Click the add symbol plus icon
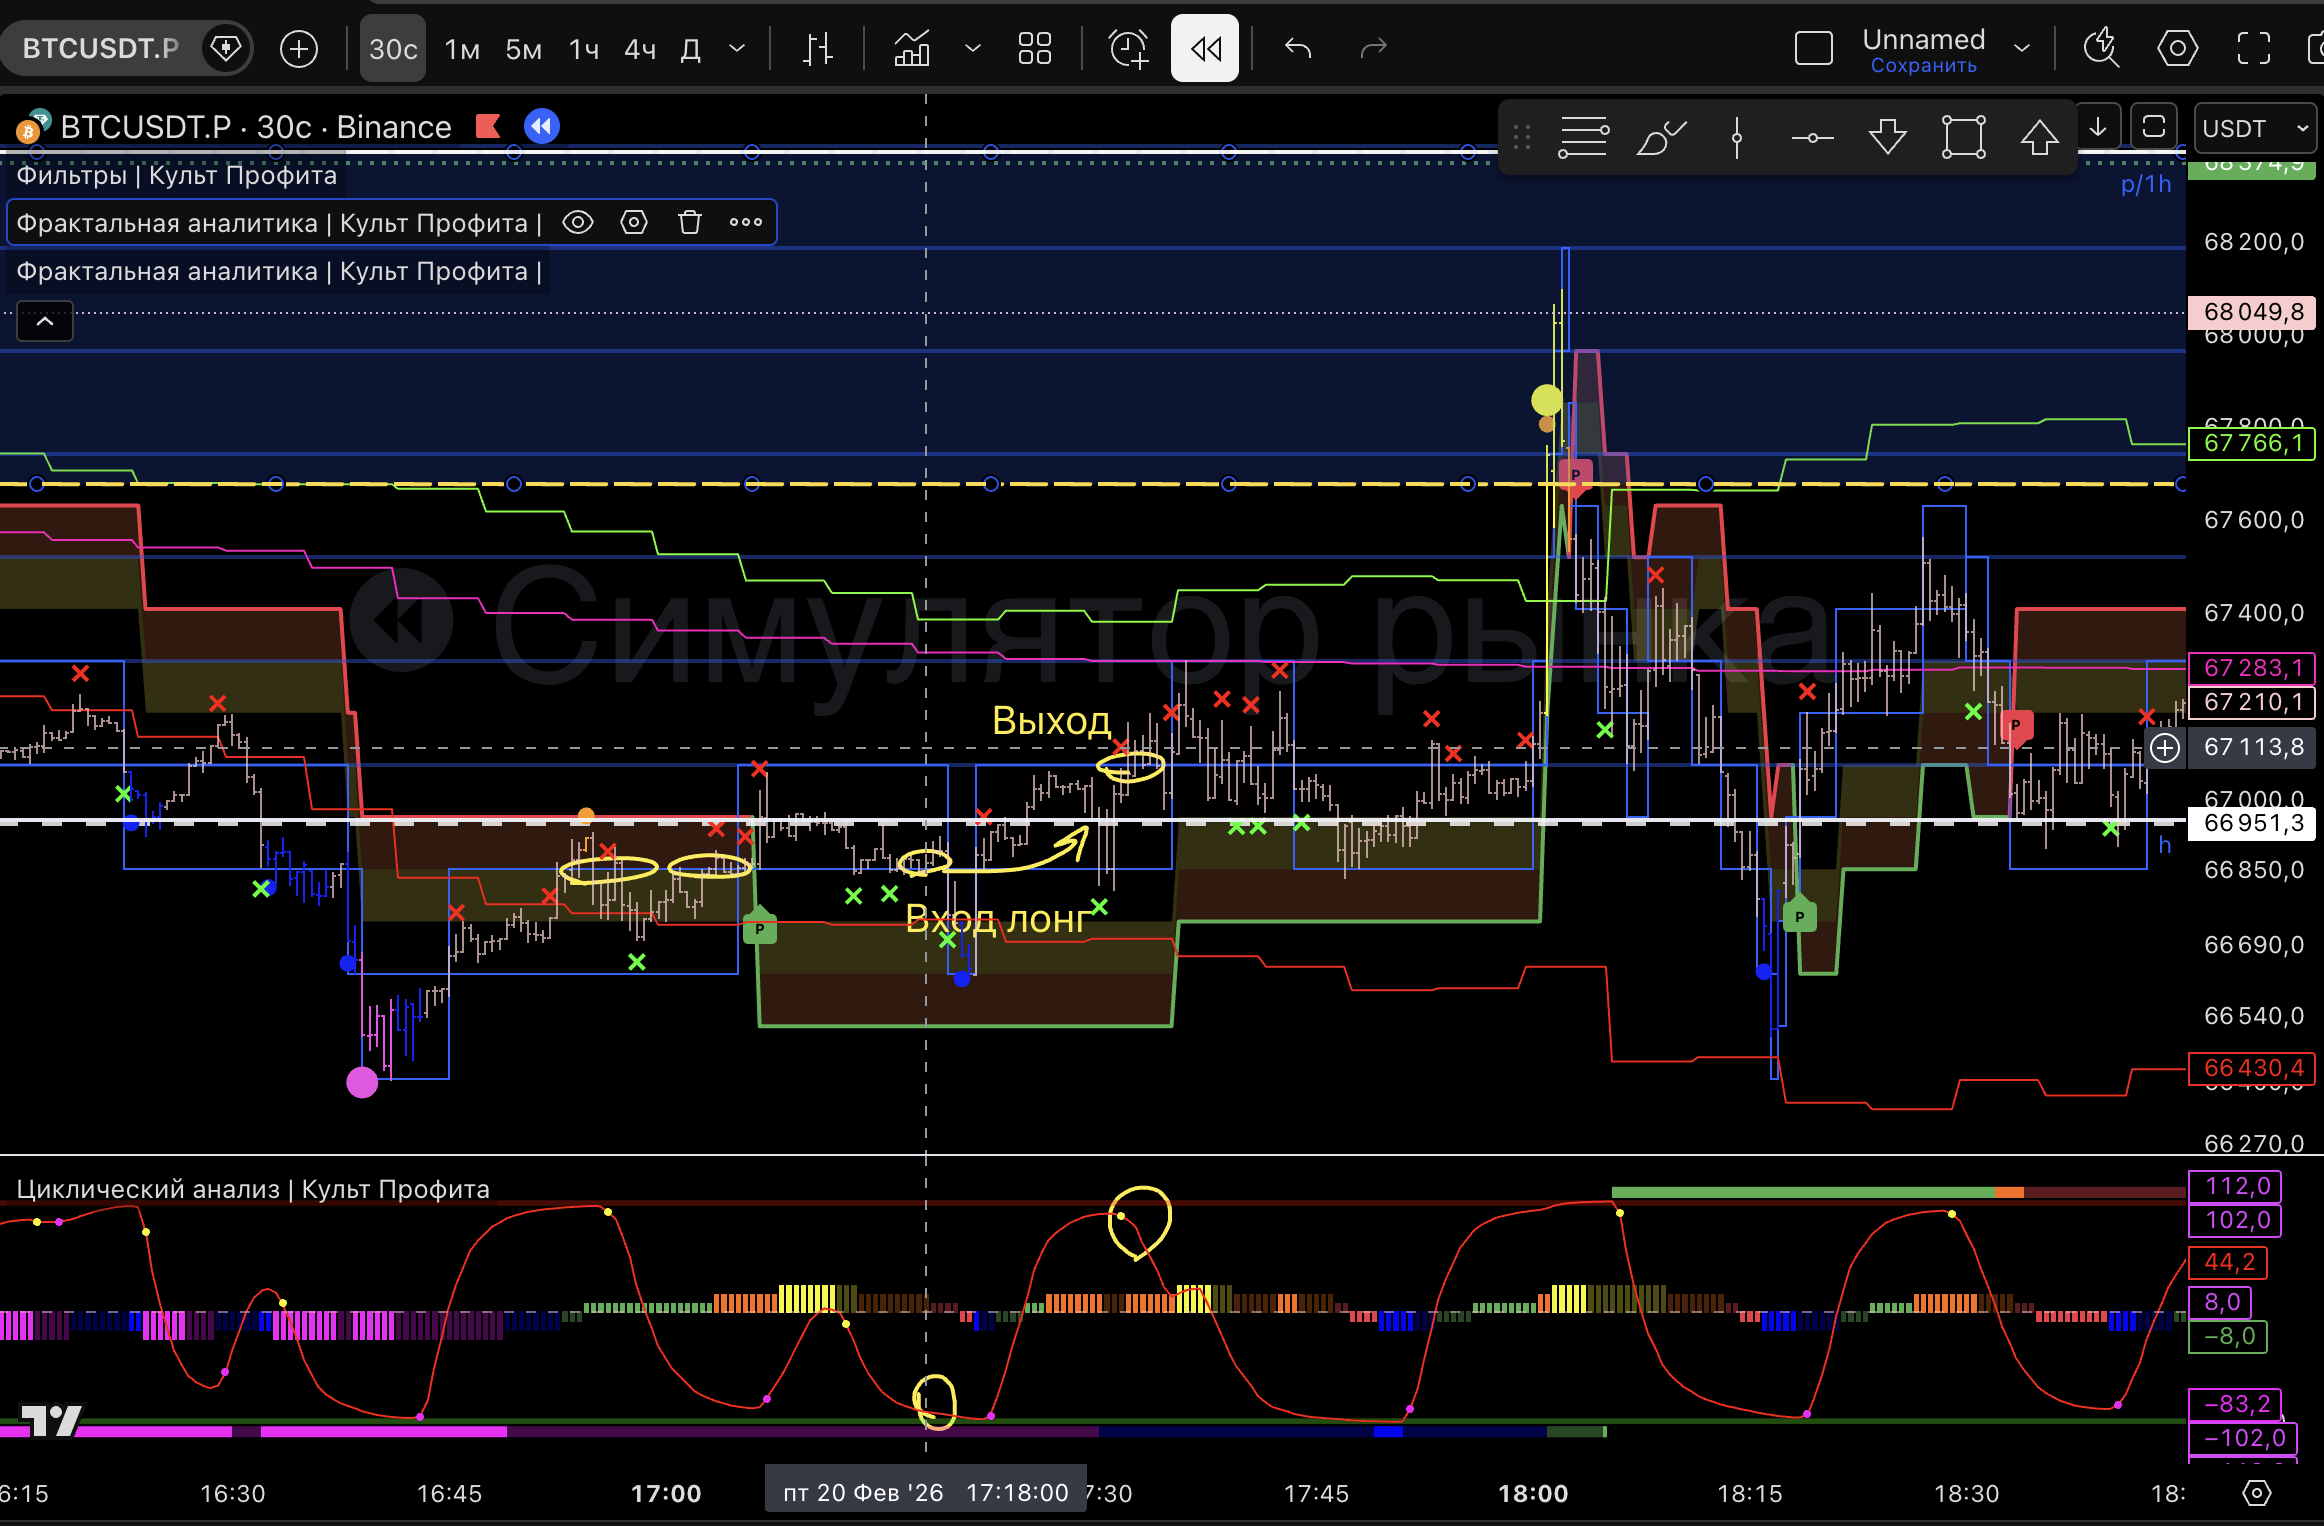The height and width of the screenshot is (1526, 2324). [298, 48]
